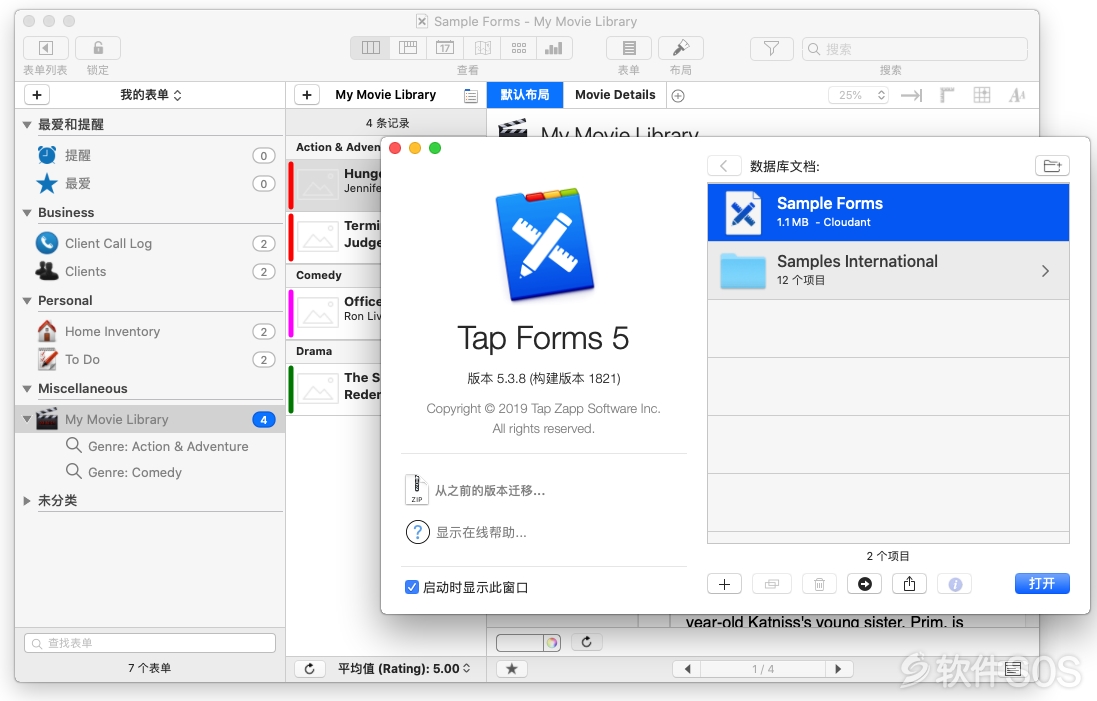Collapse the Business category
This screenshot has width=1097, height=701.
pos(27,213)
